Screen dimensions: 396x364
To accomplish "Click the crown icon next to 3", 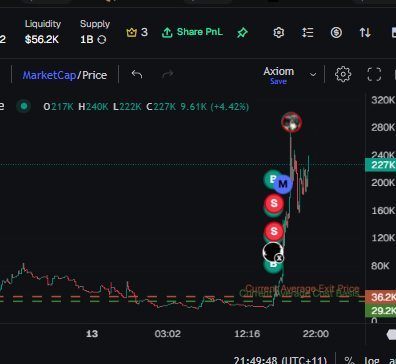I will pyautogui.click(x=132, y=32).
